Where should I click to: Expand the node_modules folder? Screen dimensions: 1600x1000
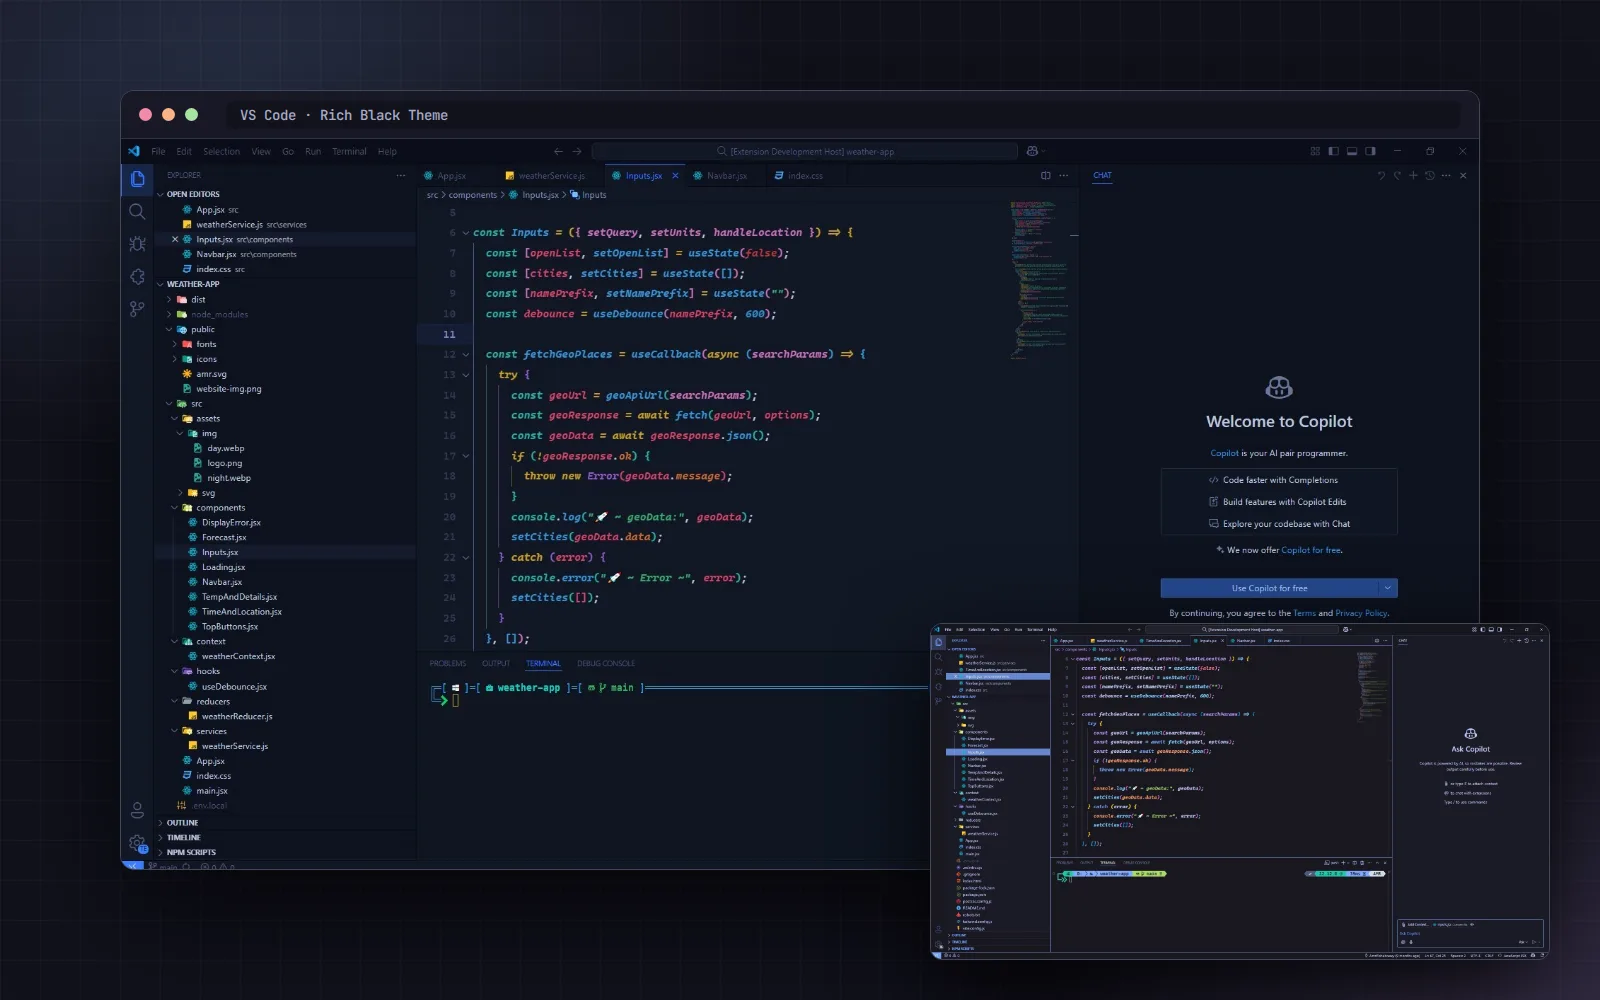(169, 314)
